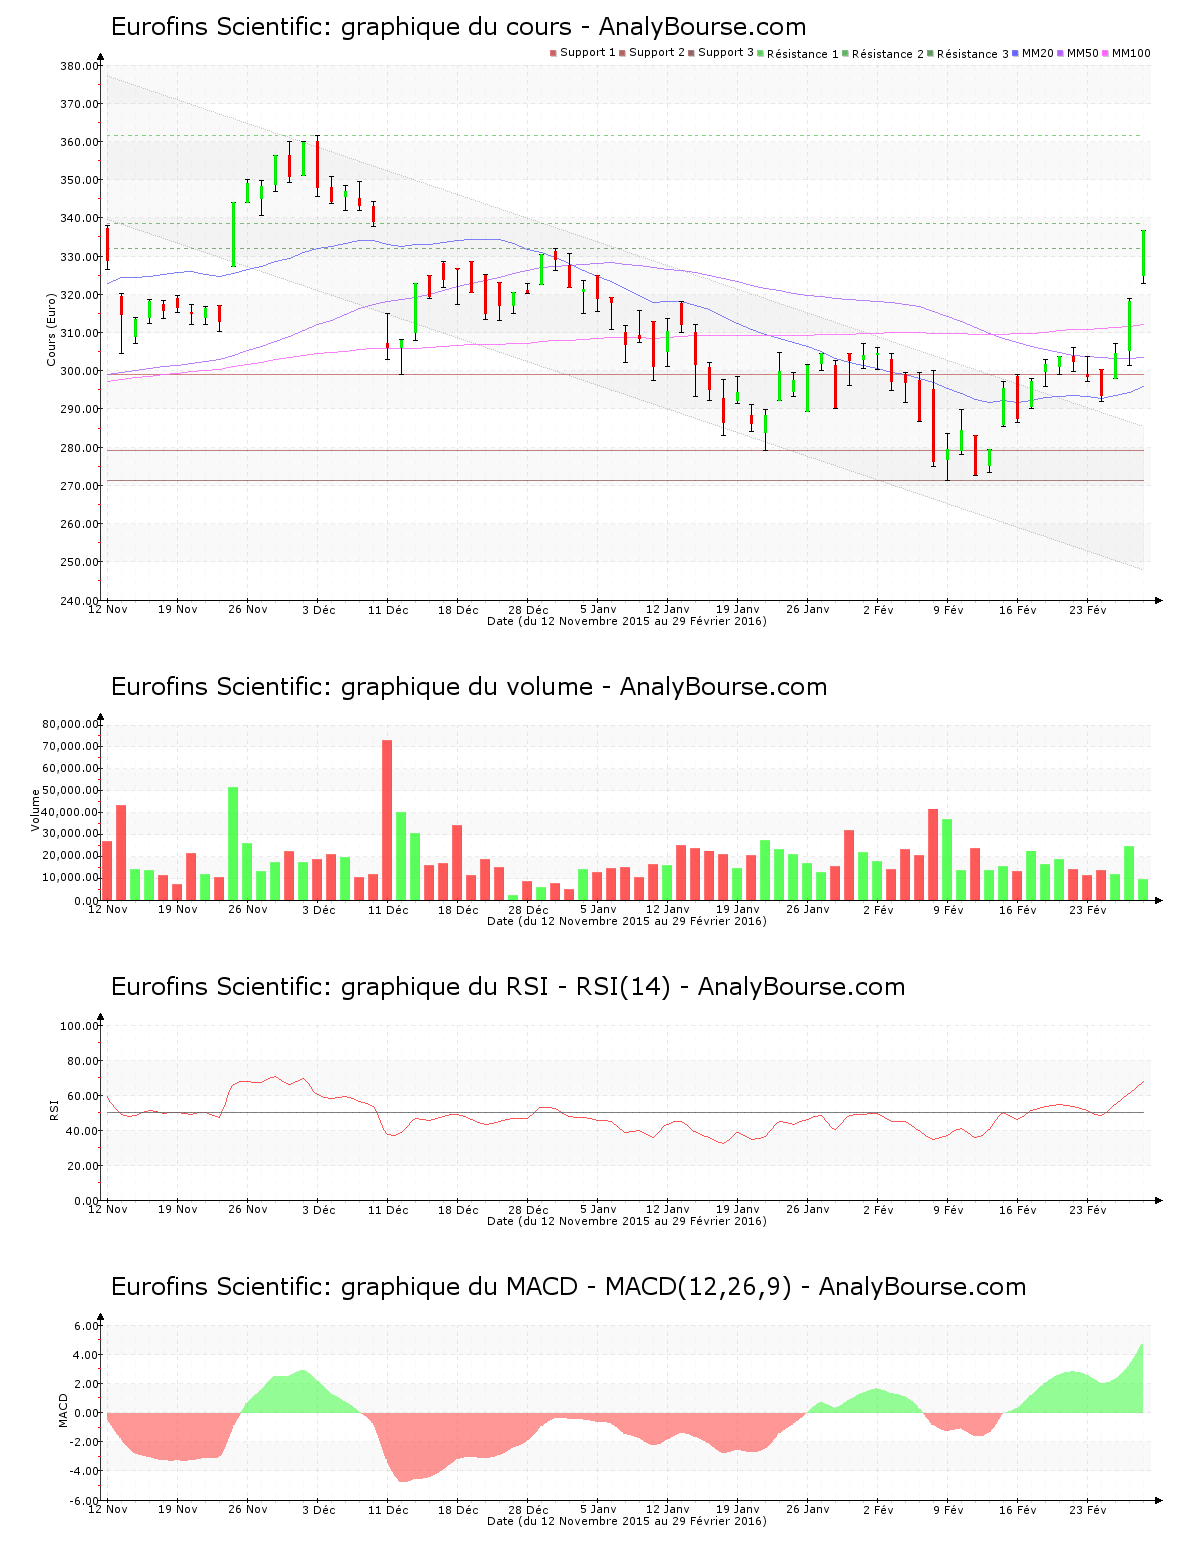Click '3 Déc' date on RSI chart axis
1200x1550 pixels.
point(318,1210)
